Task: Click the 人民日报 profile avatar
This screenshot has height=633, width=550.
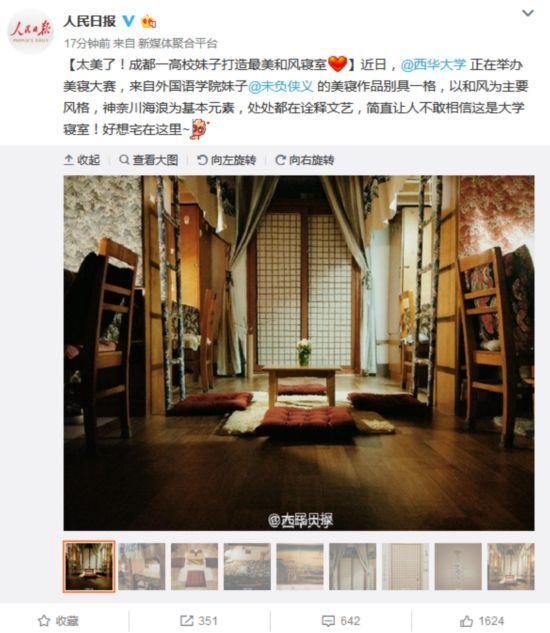Action: tap(30, 31)
